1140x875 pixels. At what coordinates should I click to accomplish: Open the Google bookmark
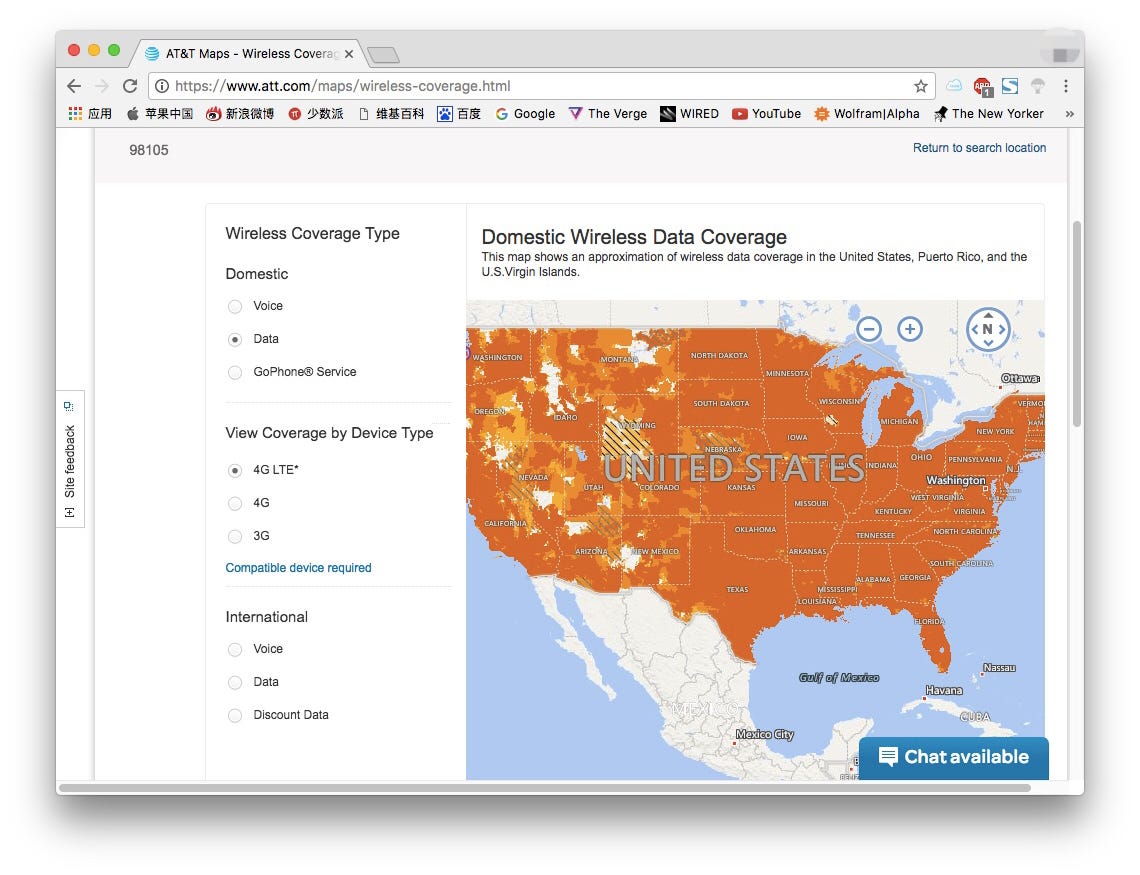pos(525,113)
